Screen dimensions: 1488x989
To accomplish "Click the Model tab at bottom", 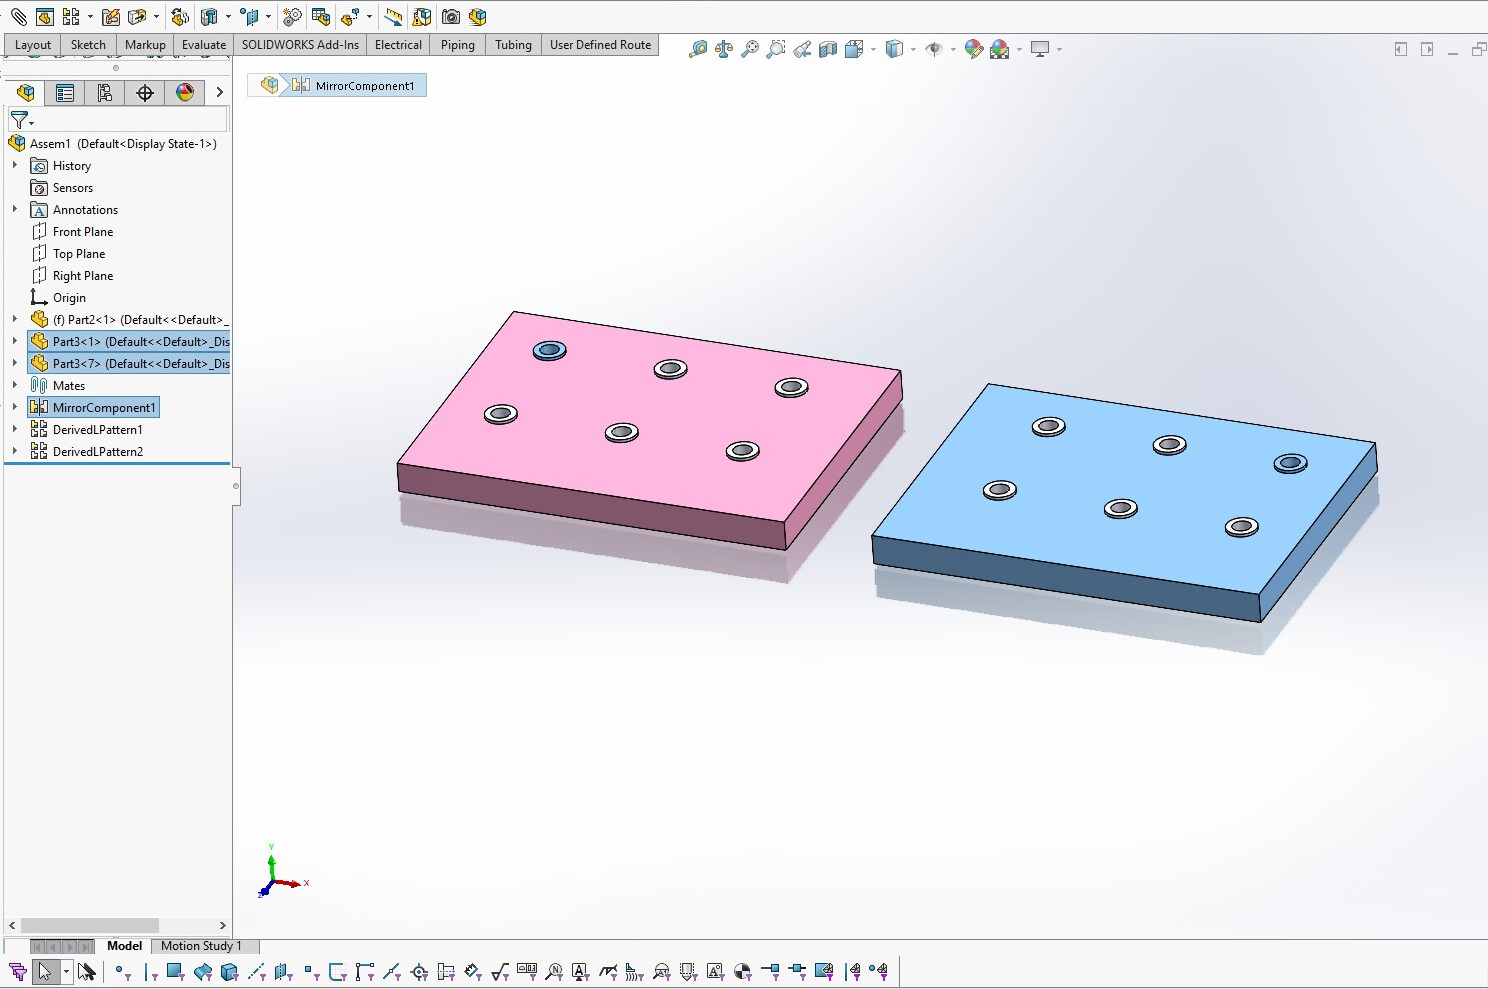I will (124, 946).
